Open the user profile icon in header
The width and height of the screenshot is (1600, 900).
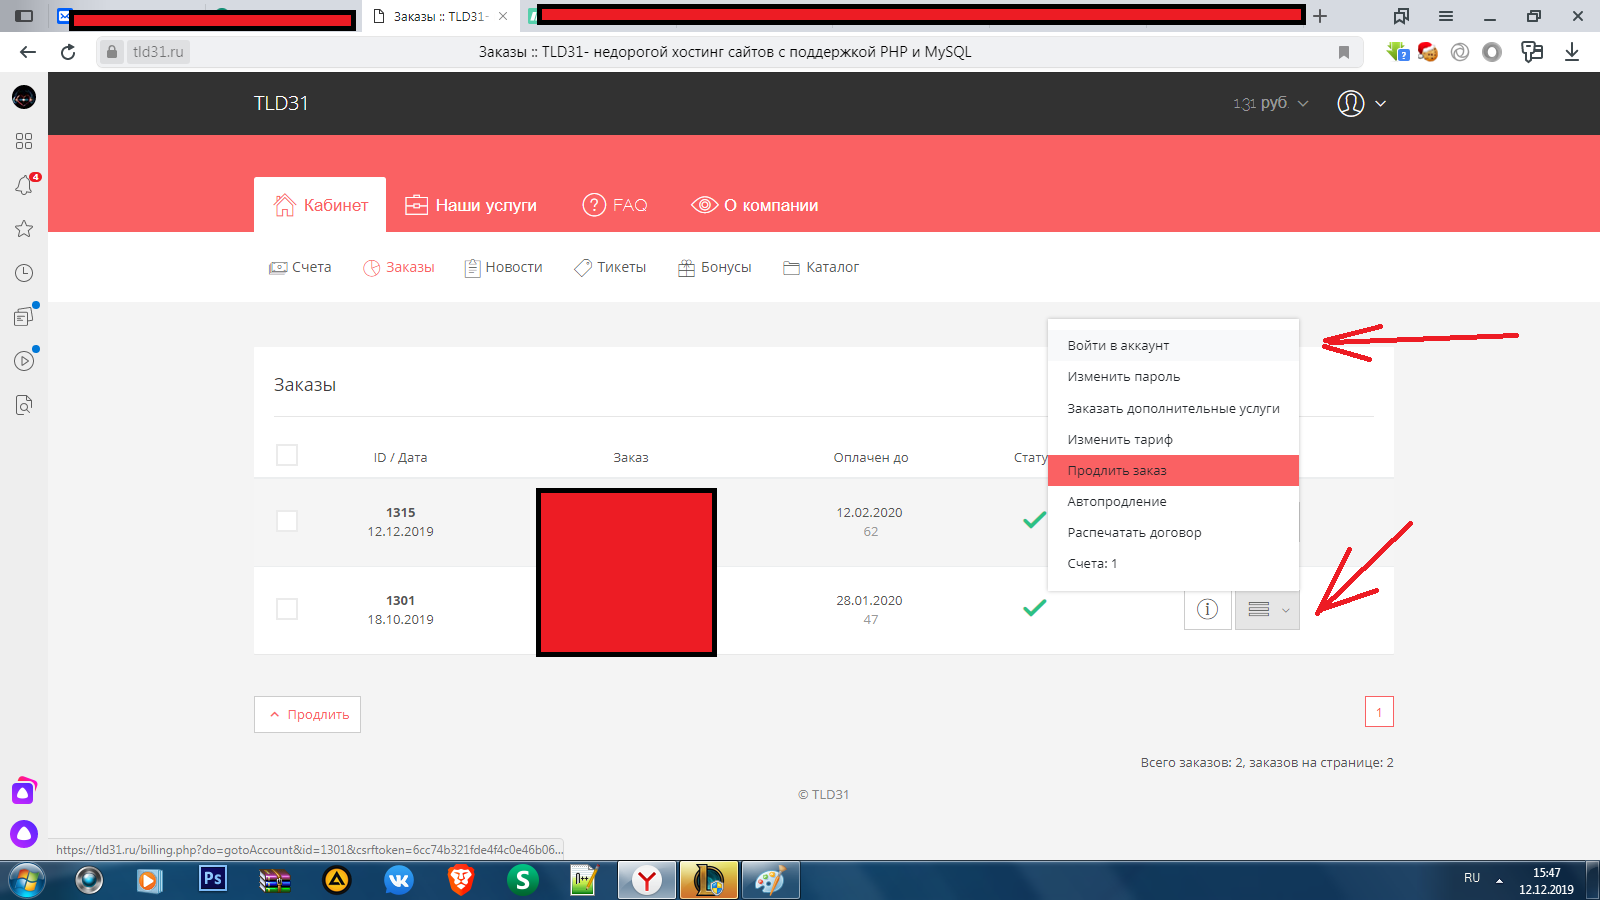tap(1350, 103)
